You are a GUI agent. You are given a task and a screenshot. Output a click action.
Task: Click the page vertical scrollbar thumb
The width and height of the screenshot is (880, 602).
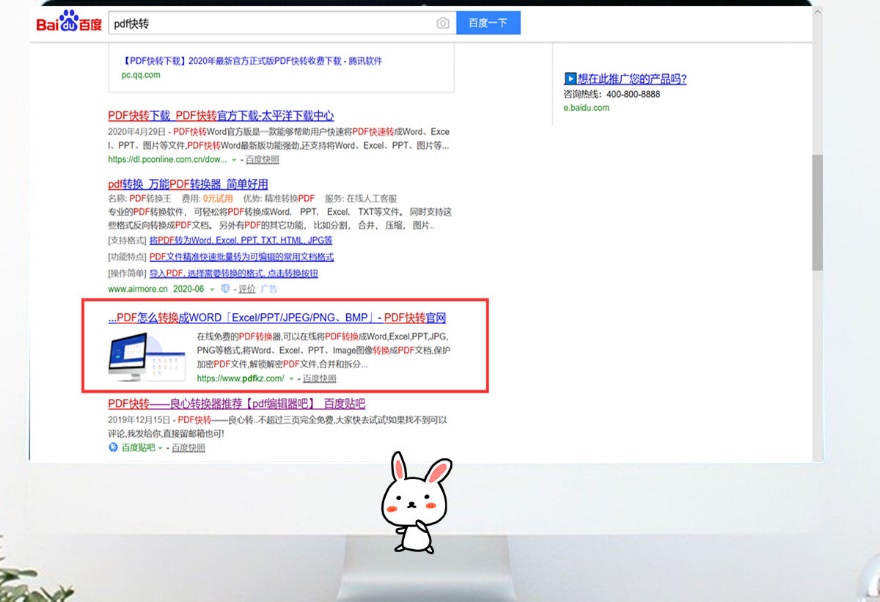[817, 213]
